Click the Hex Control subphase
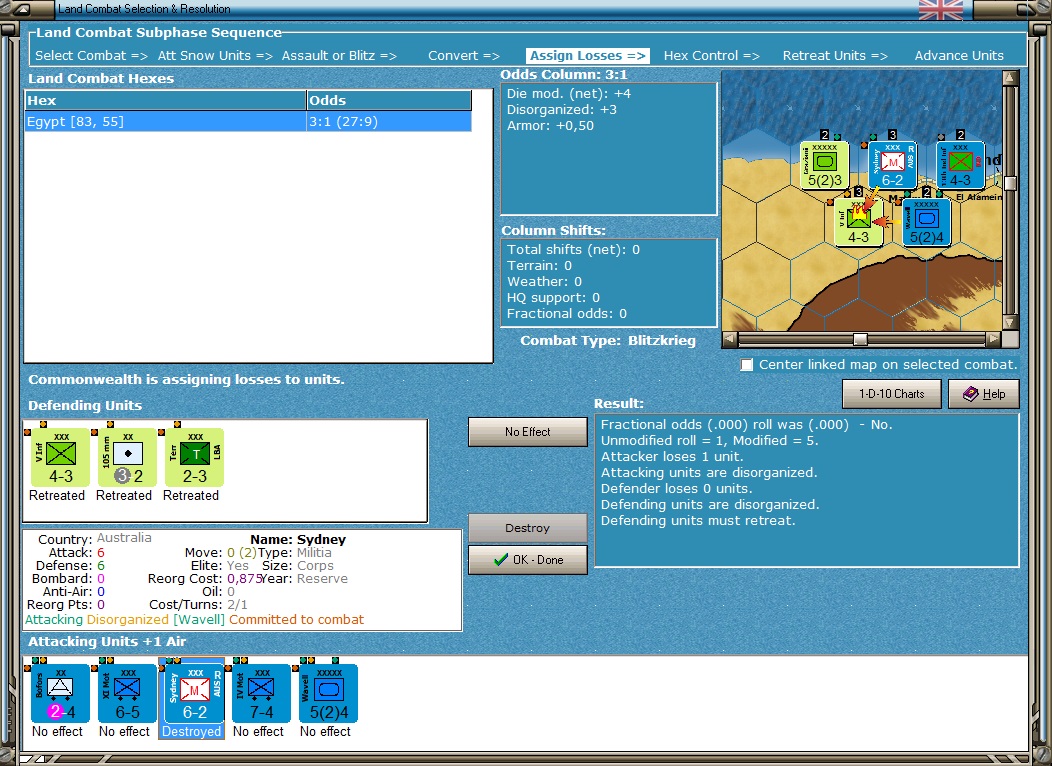The height and width of the screenshot is (766, 1052). point(712,56)
